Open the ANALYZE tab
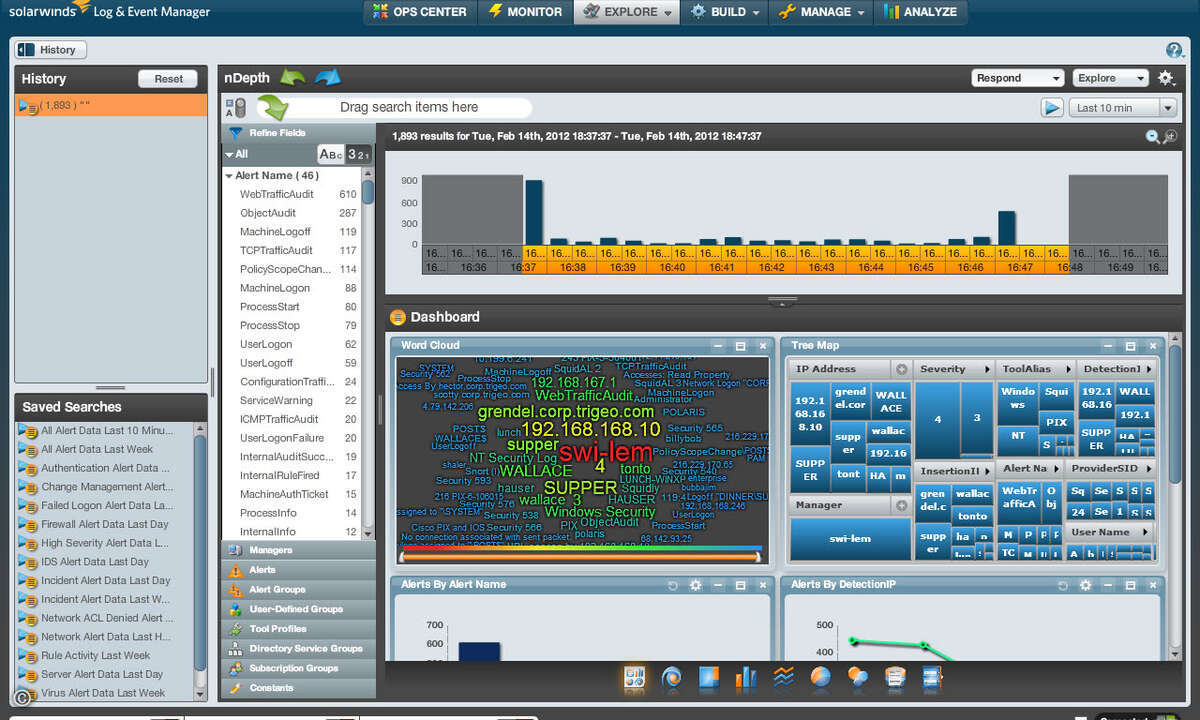This screenshot has width=1200, height=720. 921,12
